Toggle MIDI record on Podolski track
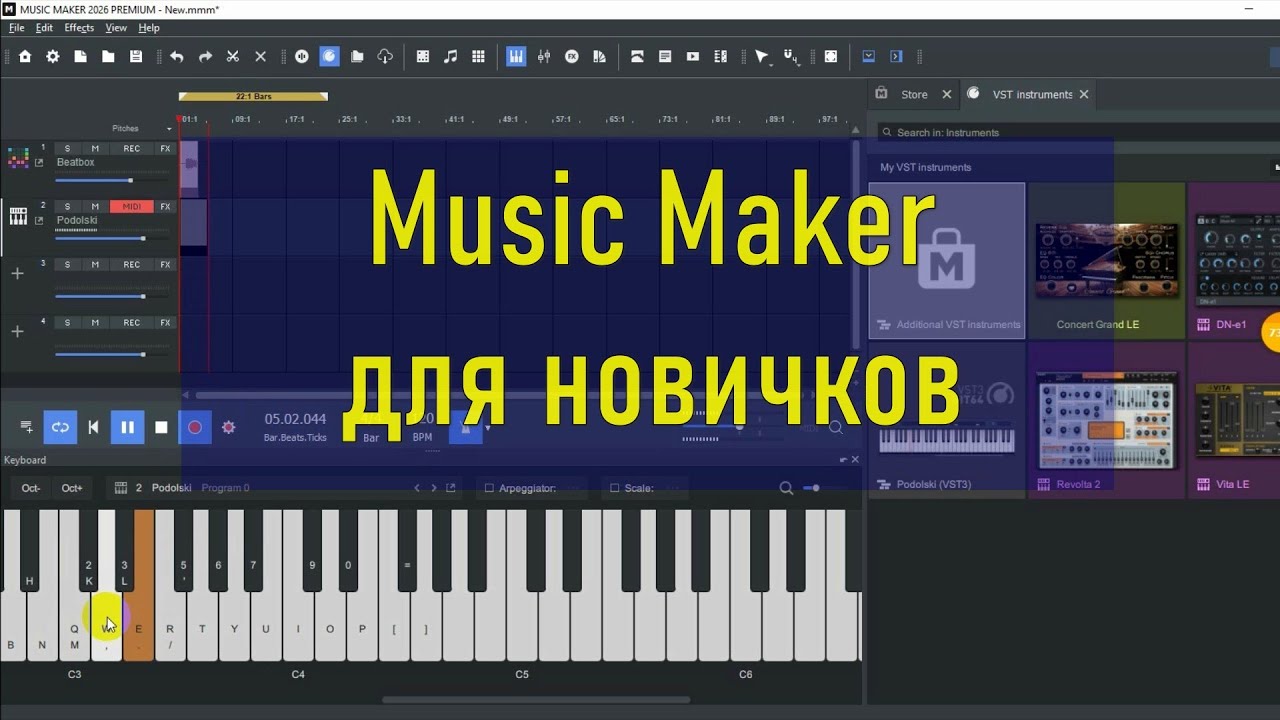1280x720 pixels. (132, 207)
